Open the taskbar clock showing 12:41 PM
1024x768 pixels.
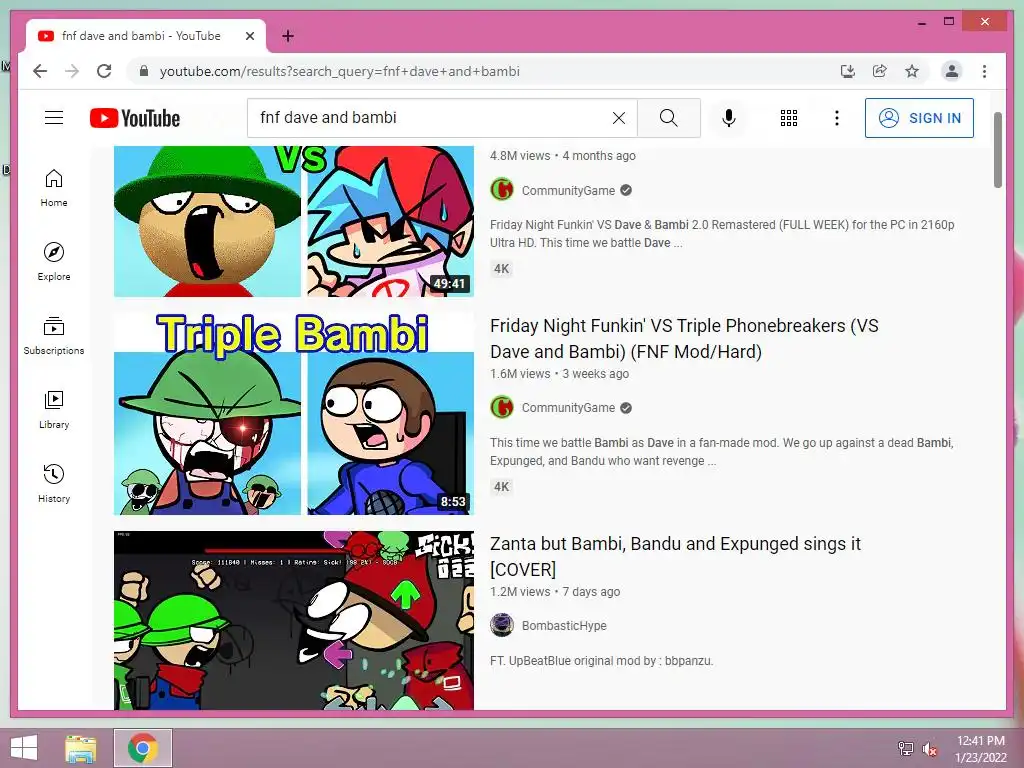pyautogui.click(x=981, y=748)
